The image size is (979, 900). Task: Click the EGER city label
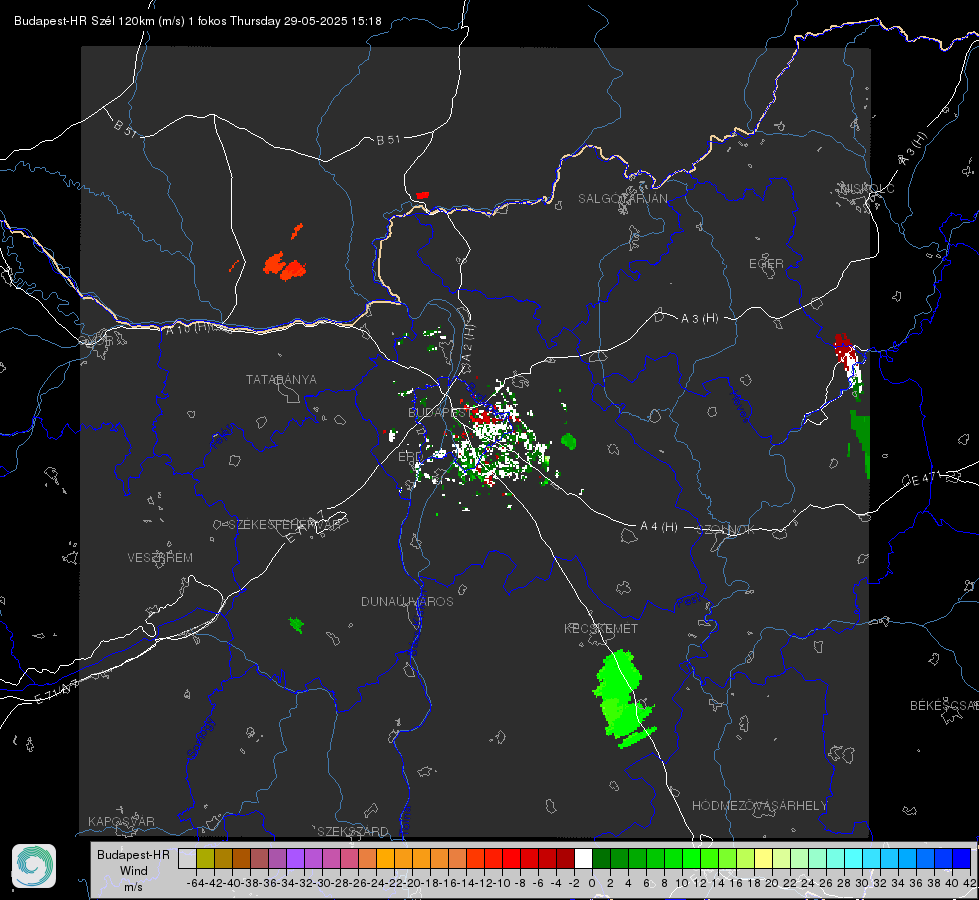pyautogui.click(x=766, y=264)
